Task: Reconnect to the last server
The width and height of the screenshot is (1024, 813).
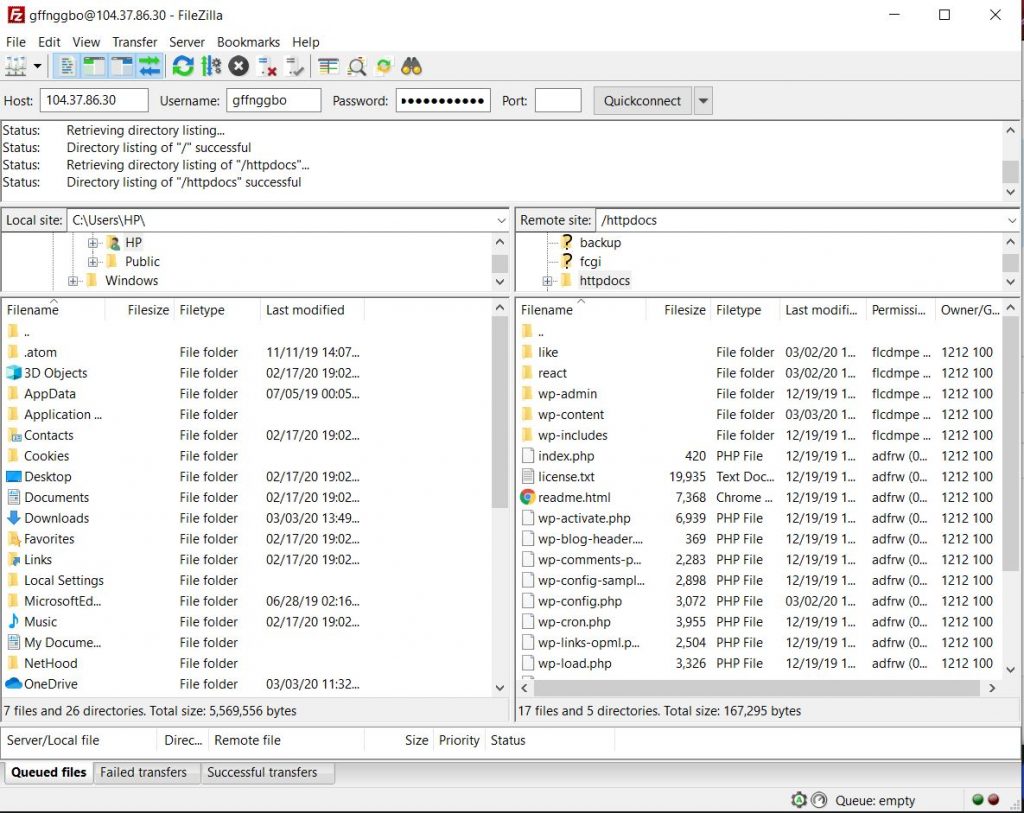Action: click(295, 67)
